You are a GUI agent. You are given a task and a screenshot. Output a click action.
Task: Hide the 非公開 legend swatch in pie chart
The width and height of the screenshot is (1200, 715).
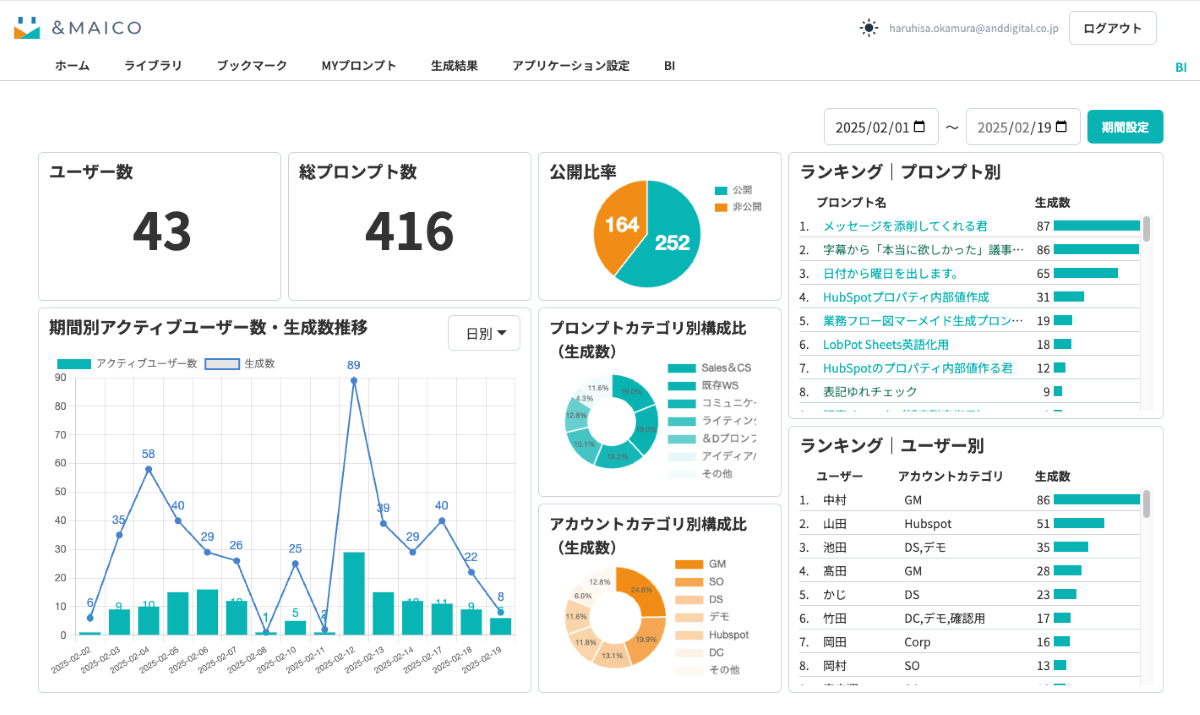[x=721, y=207]
